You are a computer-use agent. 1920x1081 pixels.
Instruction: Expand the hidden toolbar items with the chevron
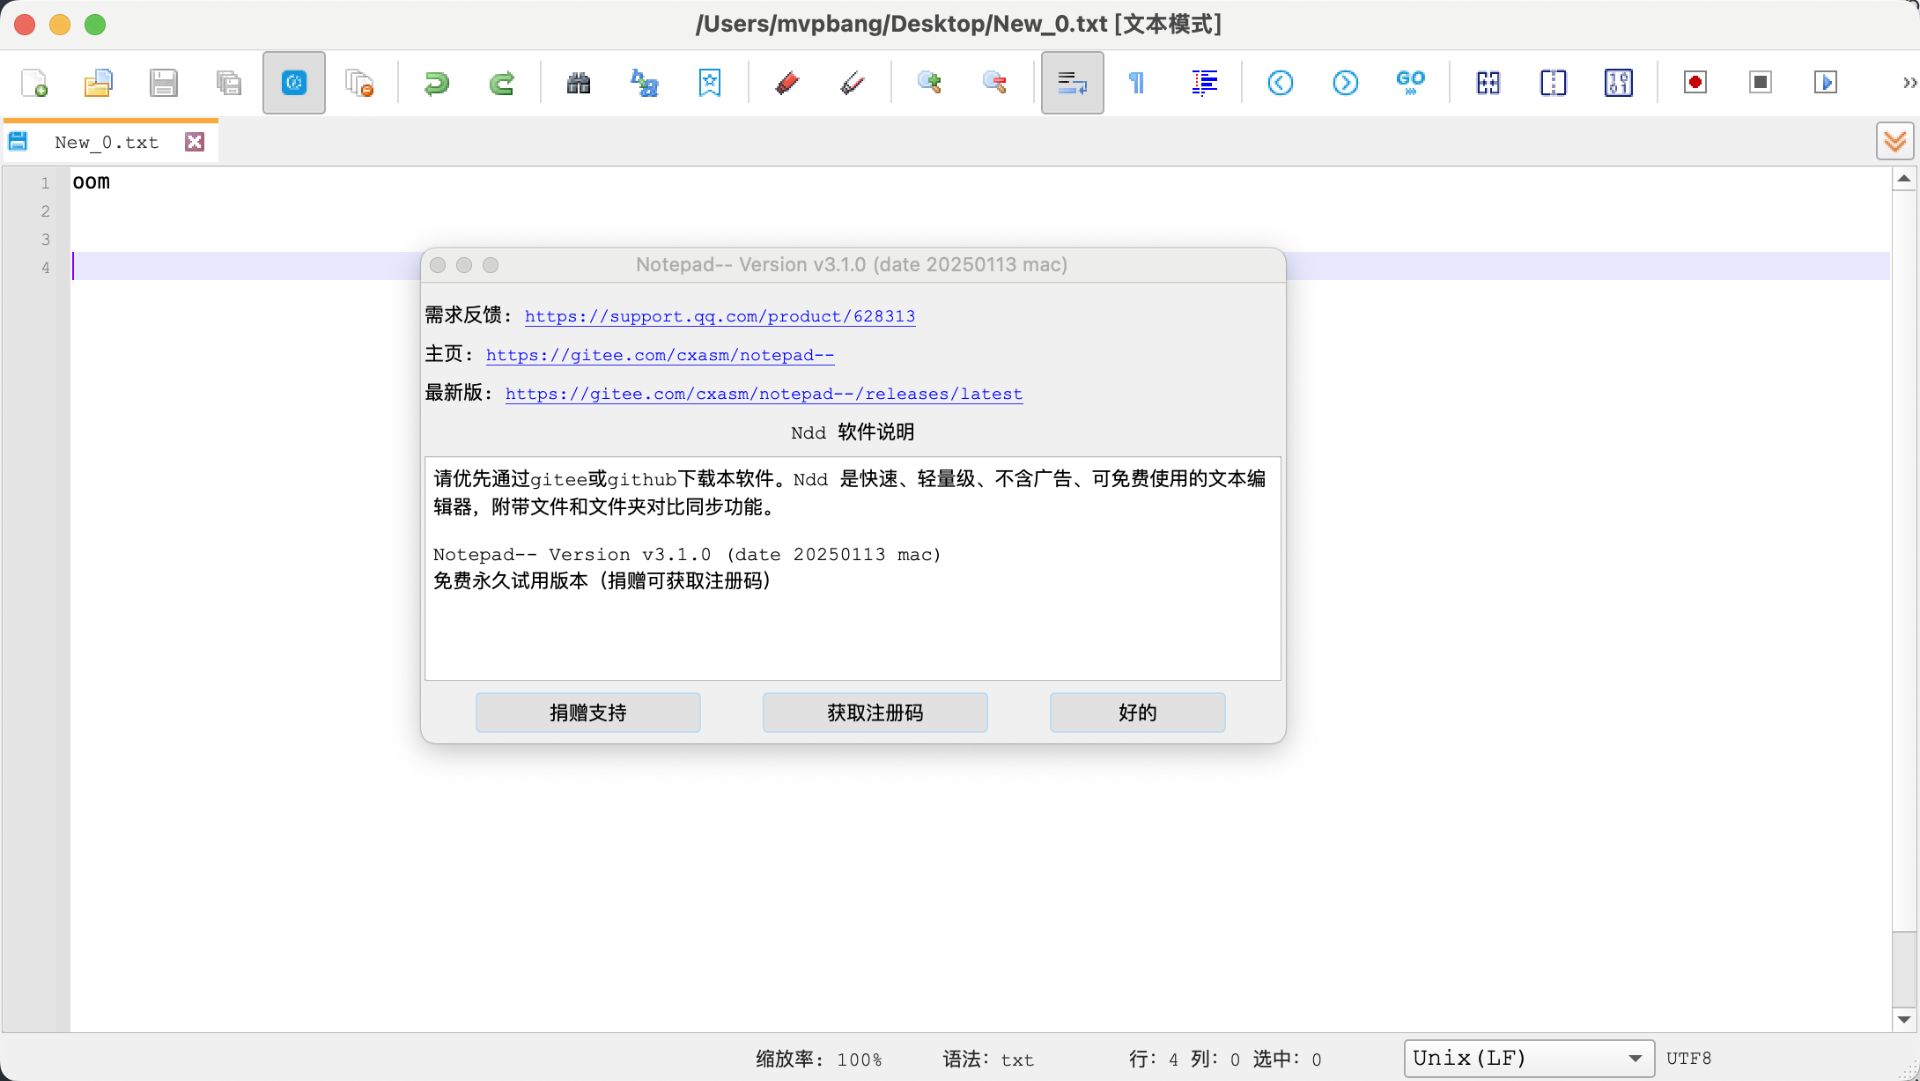pos(1911,83)
